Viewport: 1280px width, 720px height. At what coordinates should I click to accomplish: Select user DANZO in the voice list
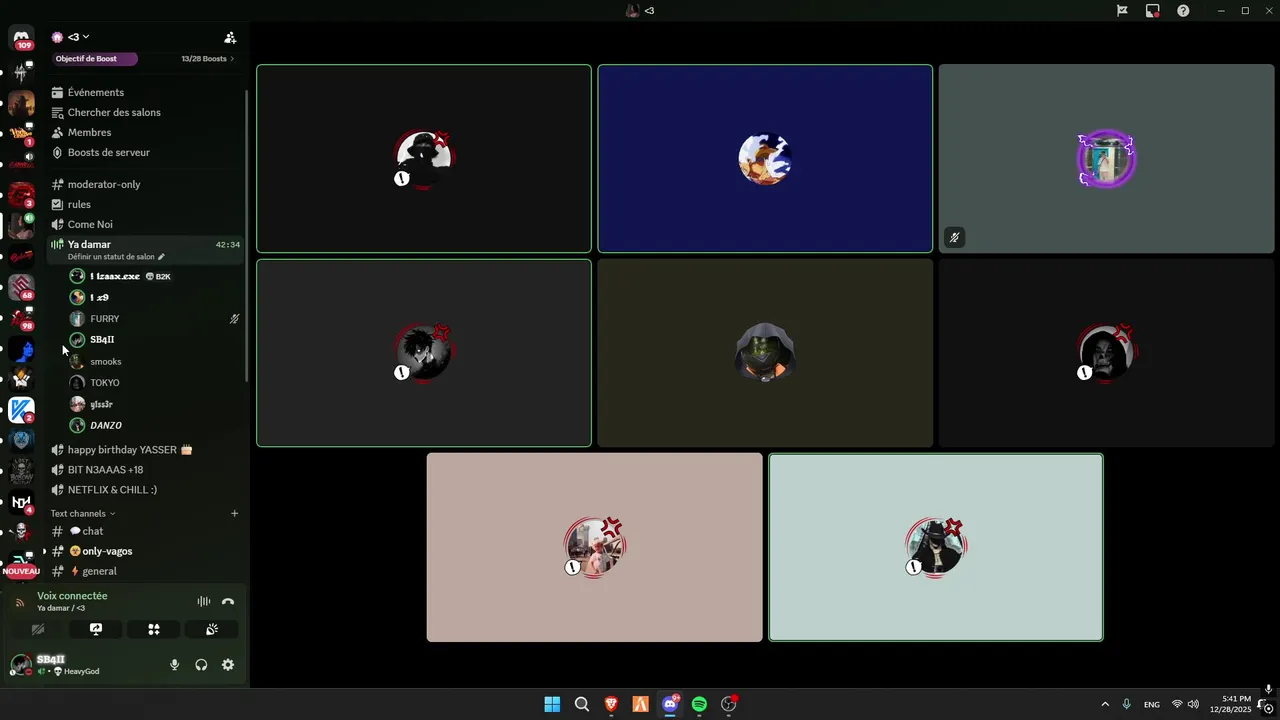pos(105,426)
